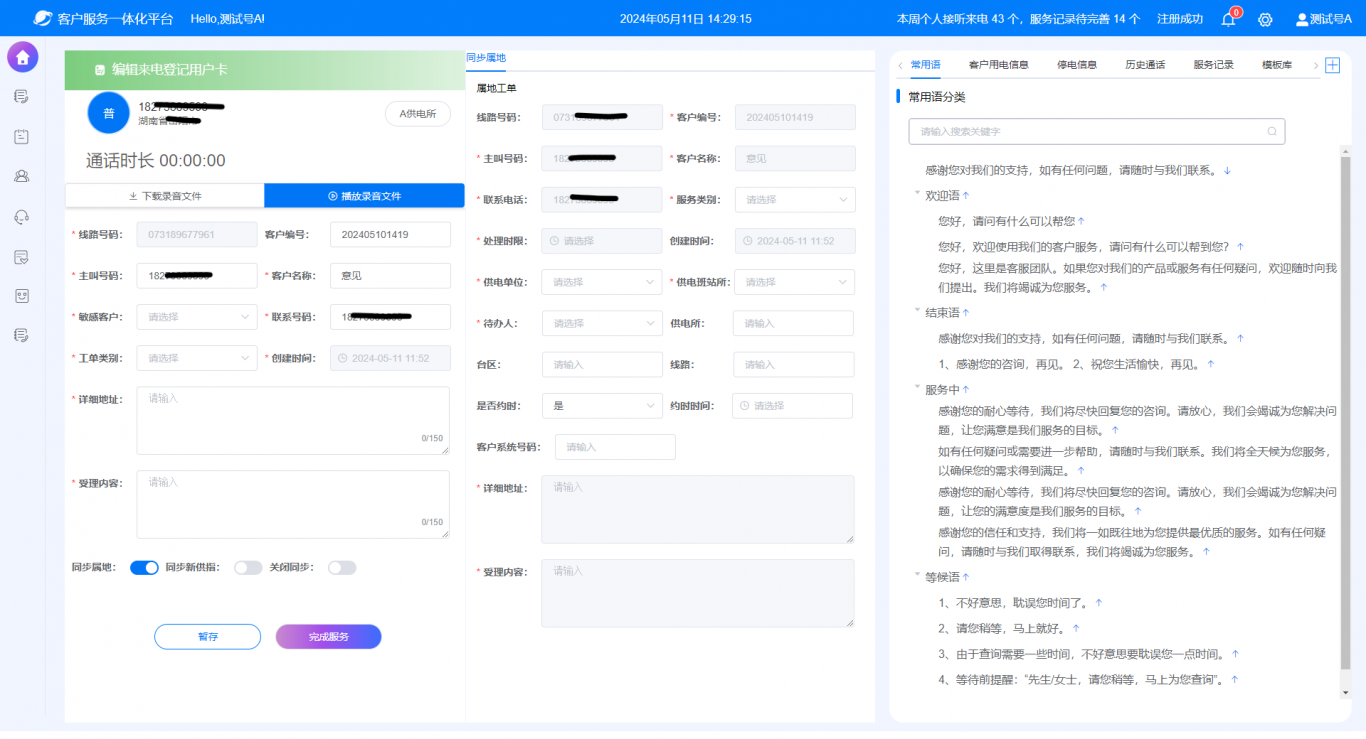Toggle the 同步新供指 switch
This screenshot has width=1366, height=739.
point(248,568)
